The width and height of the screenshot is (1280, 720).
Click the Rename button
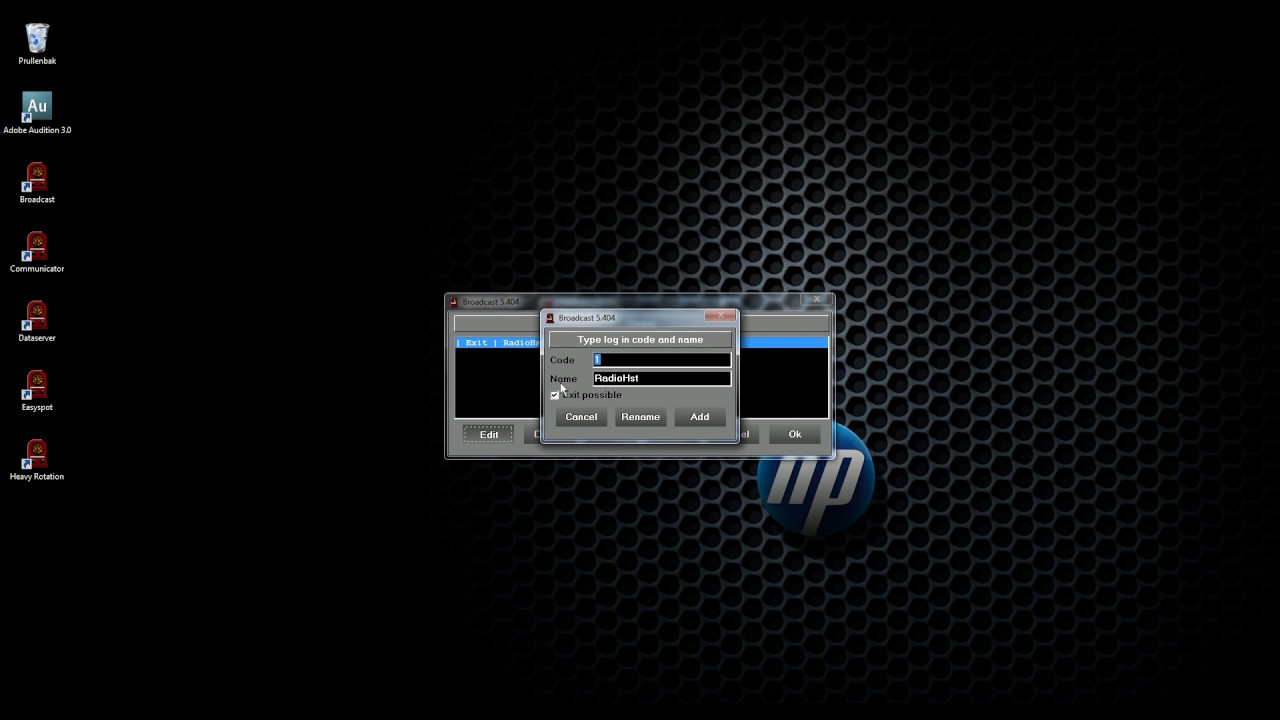640,417
